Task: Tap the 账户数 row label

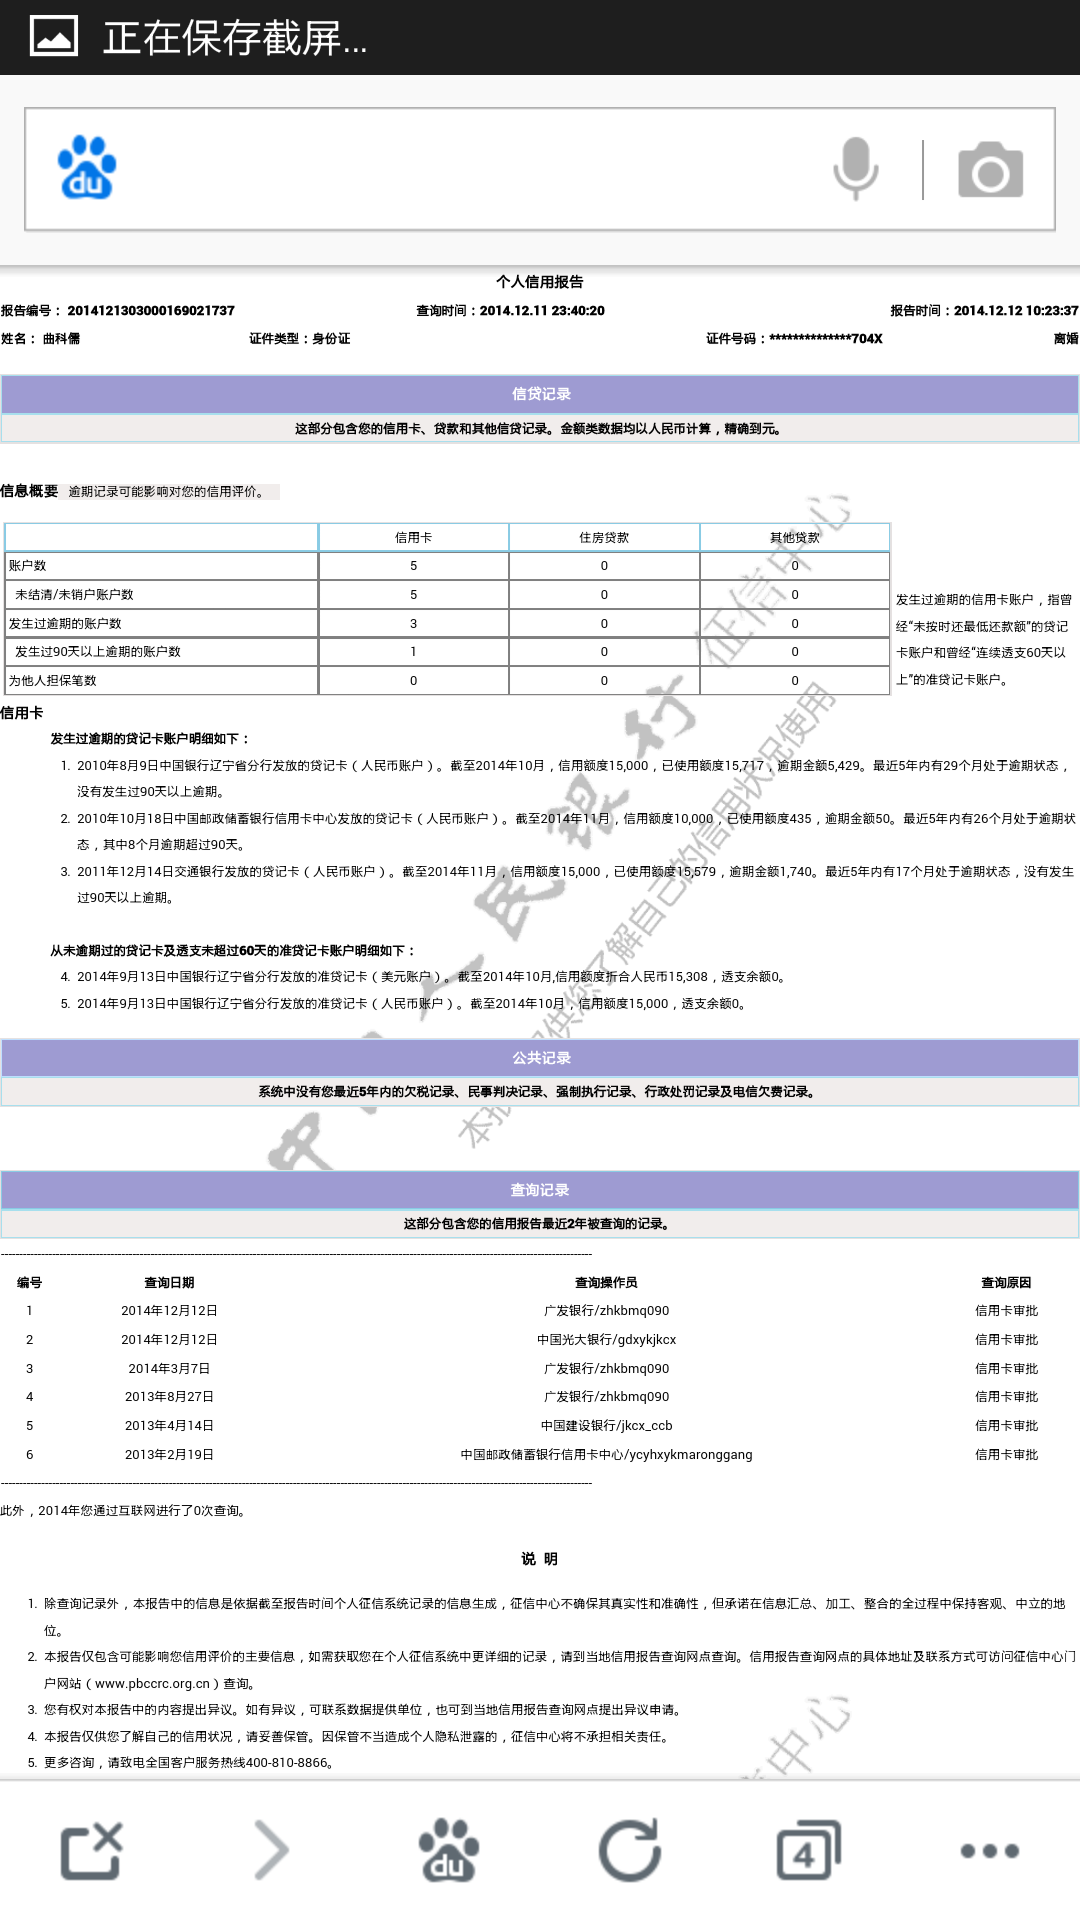Action: [x=28, y=566]
